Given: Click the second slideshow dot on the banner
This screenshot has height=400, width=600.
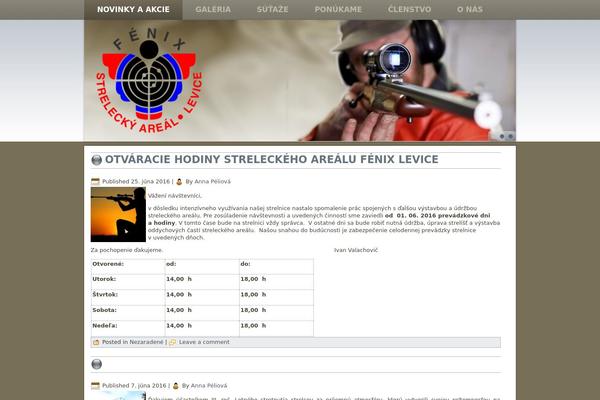Looking at the screenshot, I should pyautogui.click(x=510, y=136).
